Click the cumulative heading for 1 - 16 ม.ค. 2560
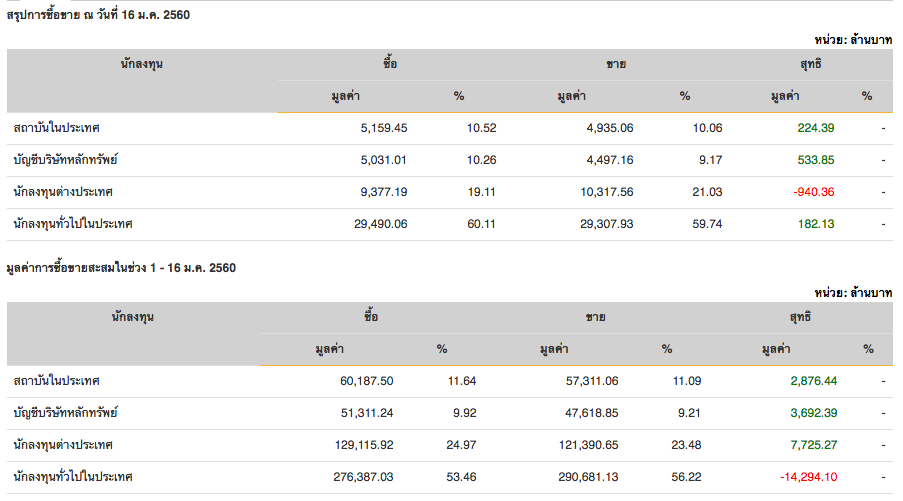The image size is (903, 501). pyautogui.click(x=120, y=269)
